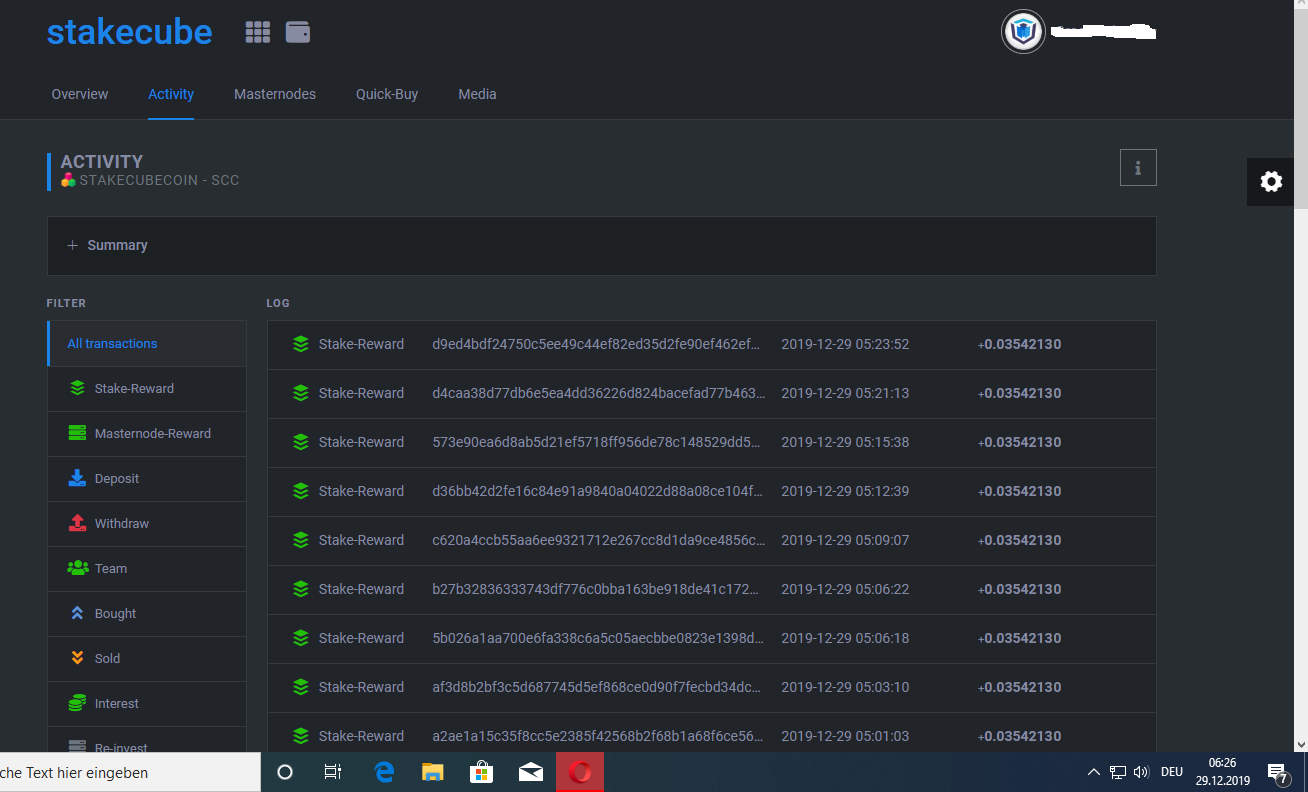Viewport: 1308px width, 792px height.
Task: Click the Withdraw filter icon
Action: [77, 524]
